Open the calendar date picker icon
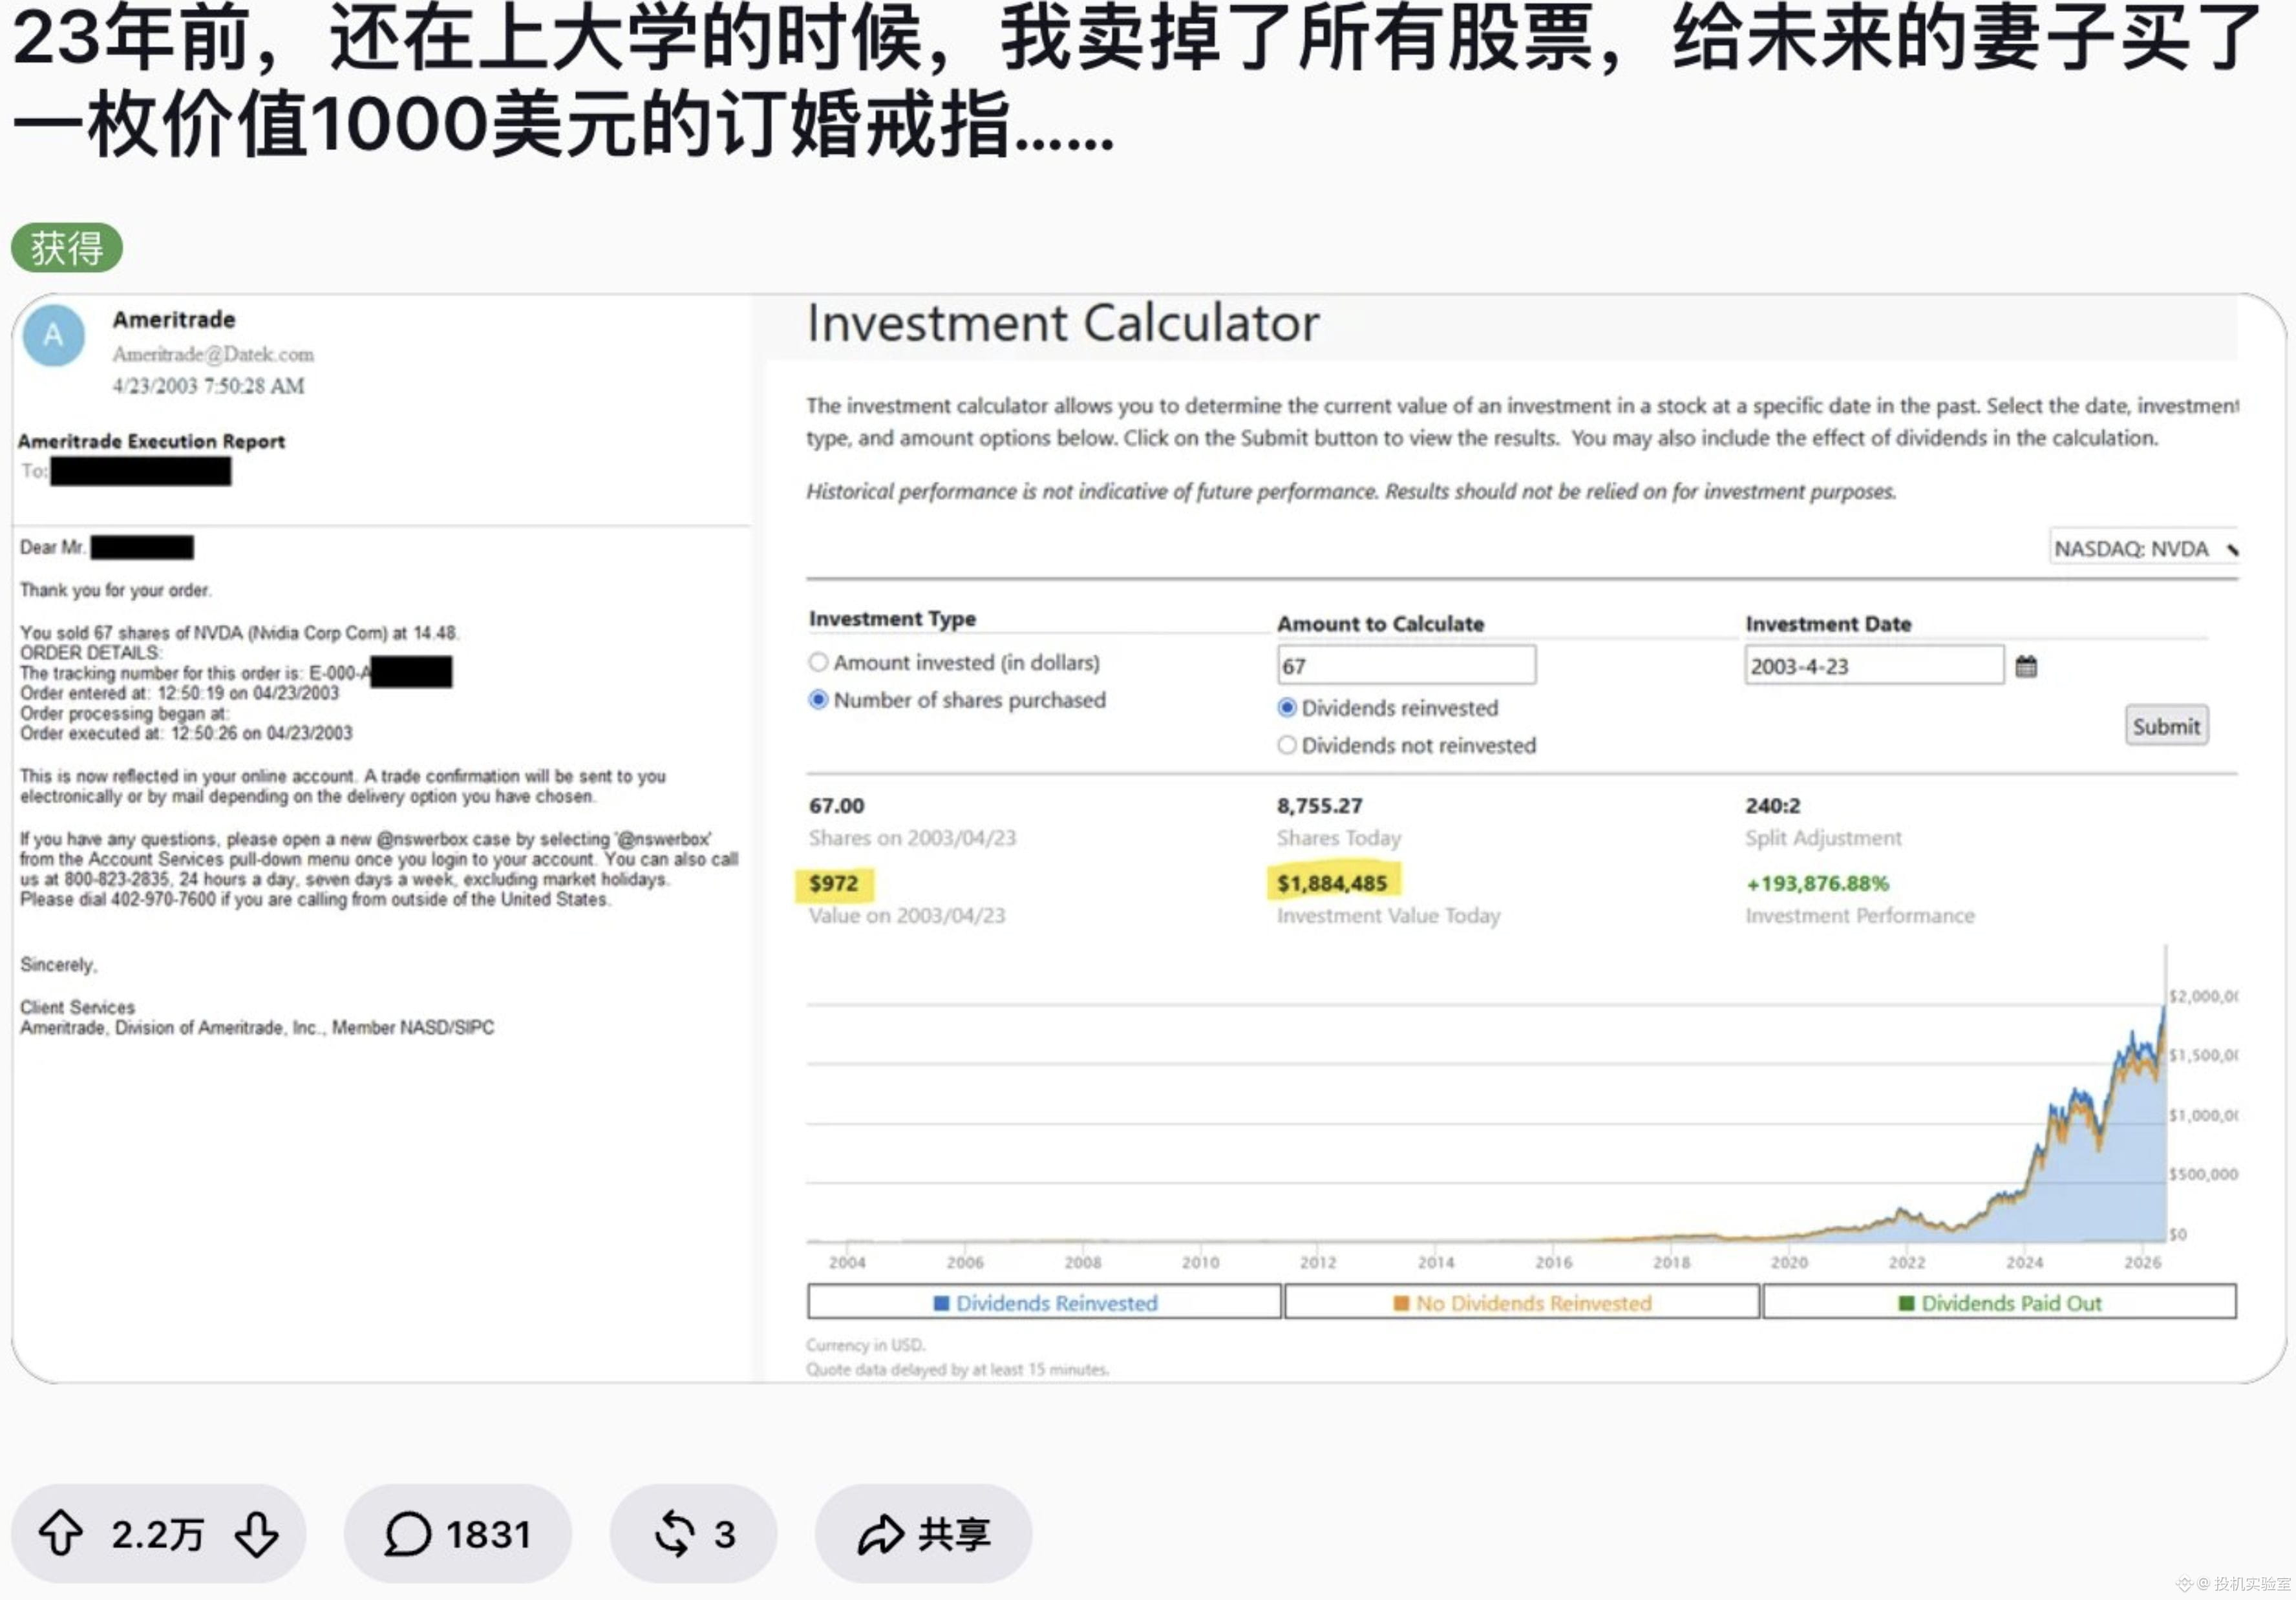This screenshot has width=2296, height=1600. 2025,666
